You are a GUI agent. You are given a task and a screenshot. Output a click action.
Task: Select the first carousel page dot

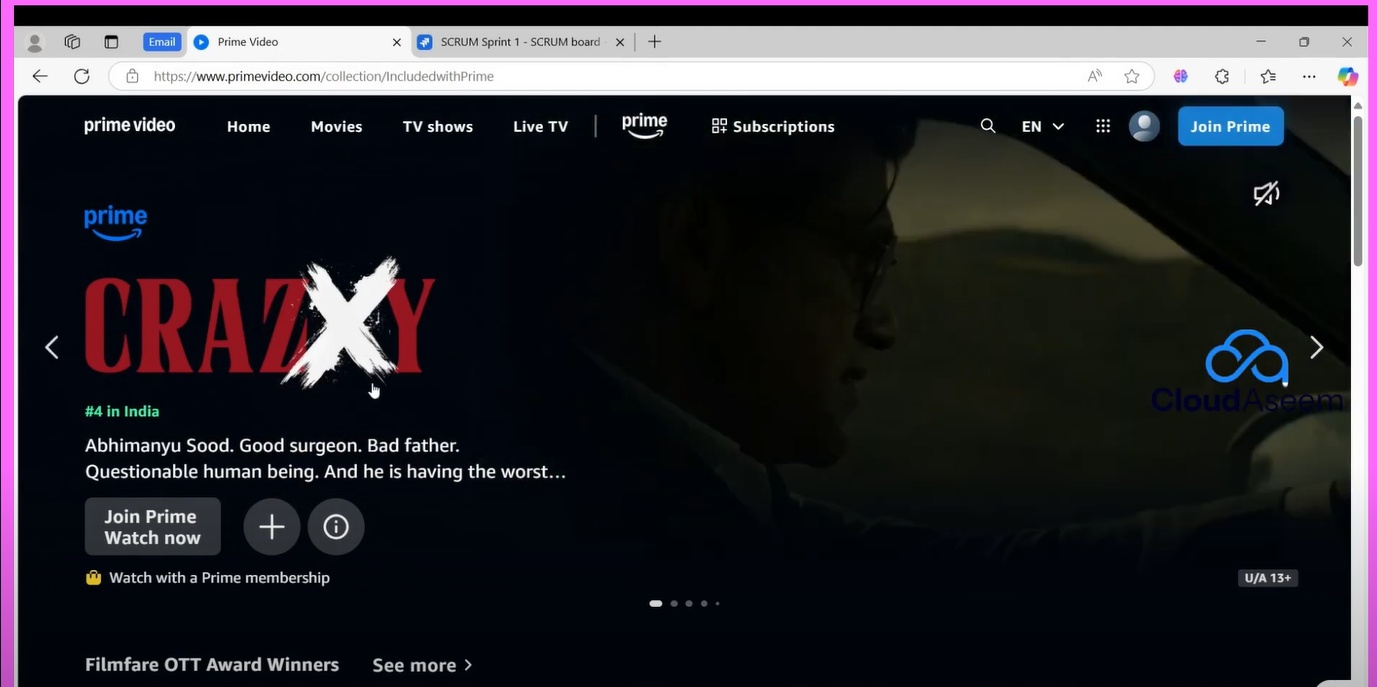point(656,604)
